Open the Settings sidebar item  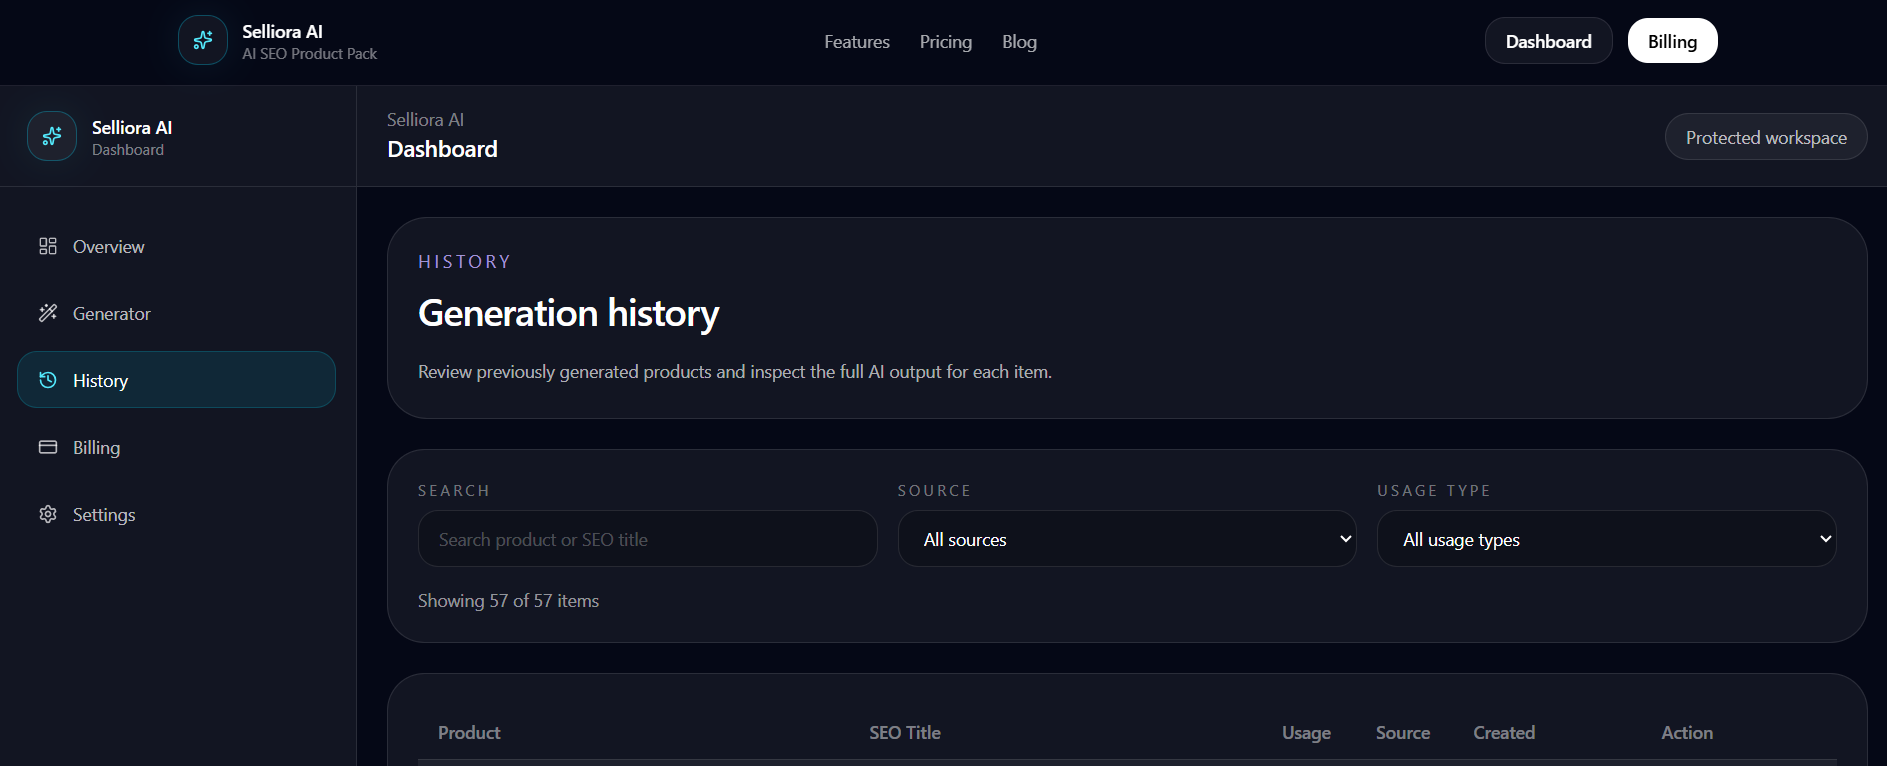[176, 514]
